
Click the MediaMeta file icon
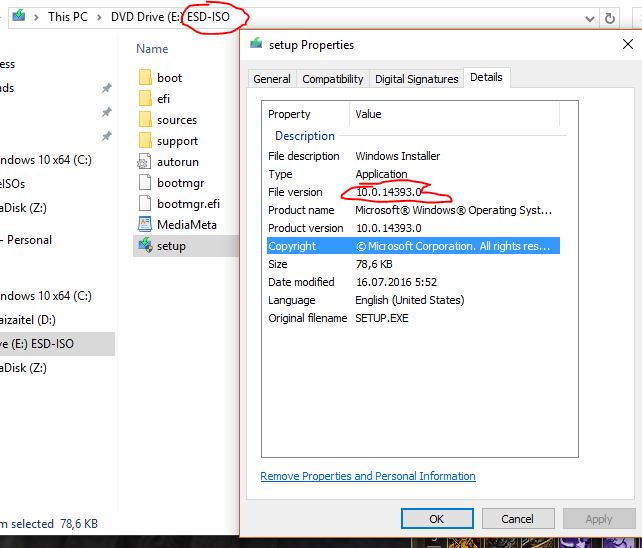tap(144, 224)
